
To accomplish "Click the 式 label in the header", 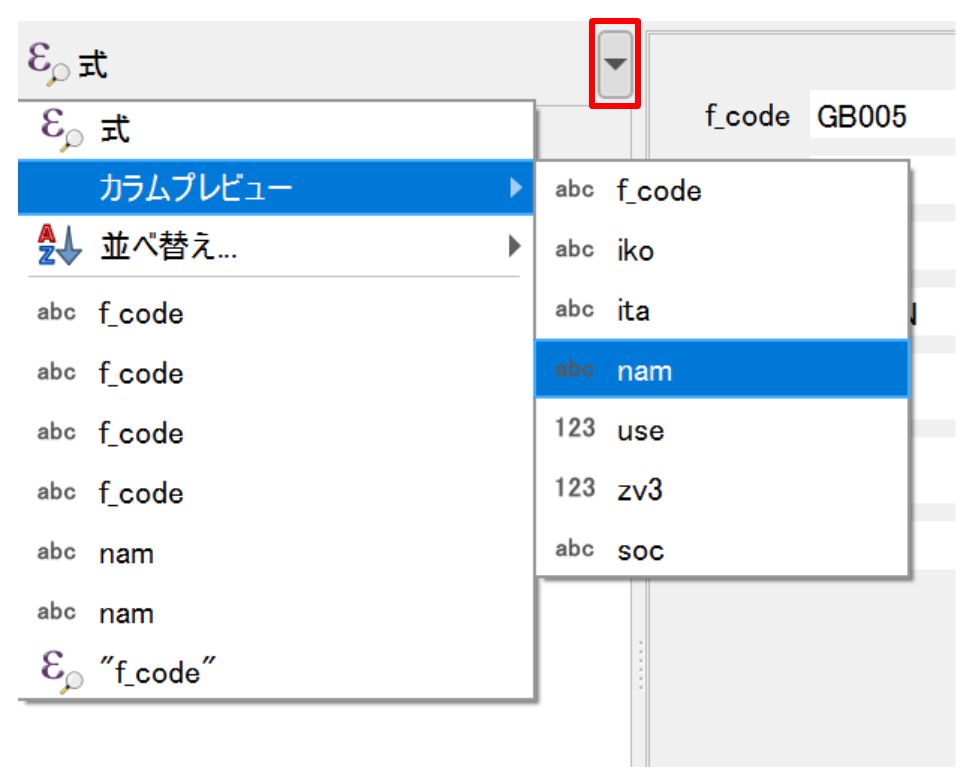I will pyautogui.click(x=93, y=65).
